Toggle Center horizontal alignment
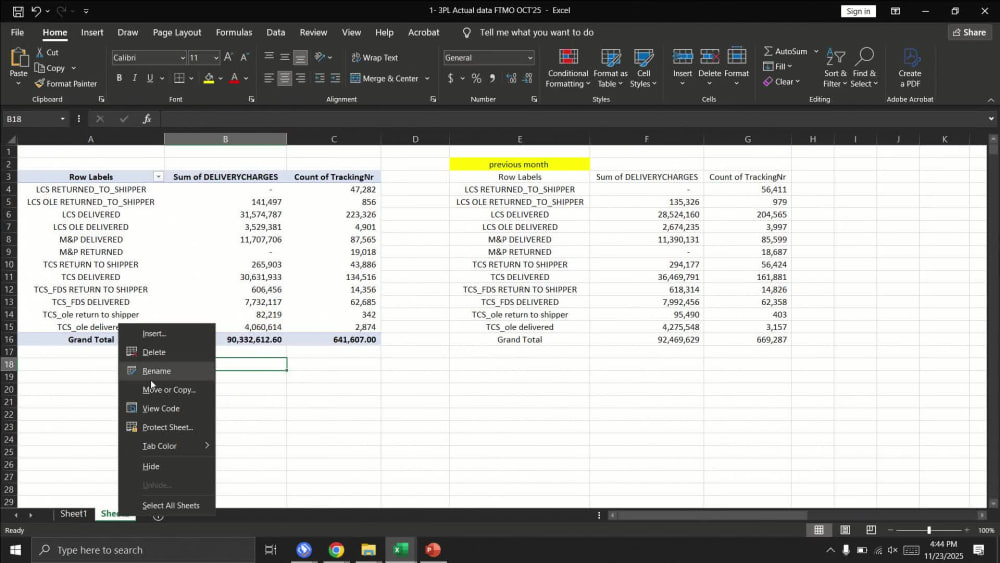This screenshot has height=563, width=1000. click(x=284, y=78)
